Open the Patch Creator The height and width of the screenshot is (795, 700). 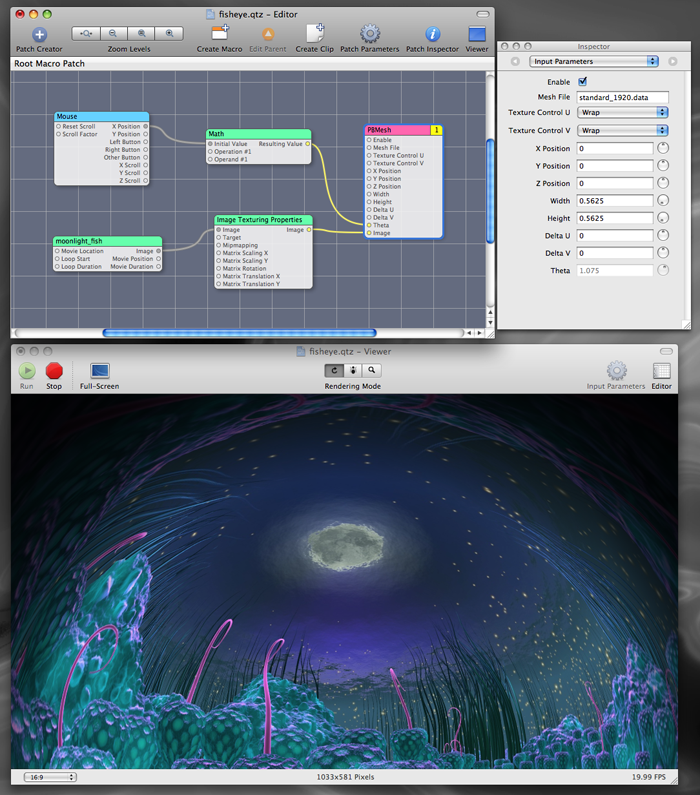pyautogui.click(x=39, y=35)
